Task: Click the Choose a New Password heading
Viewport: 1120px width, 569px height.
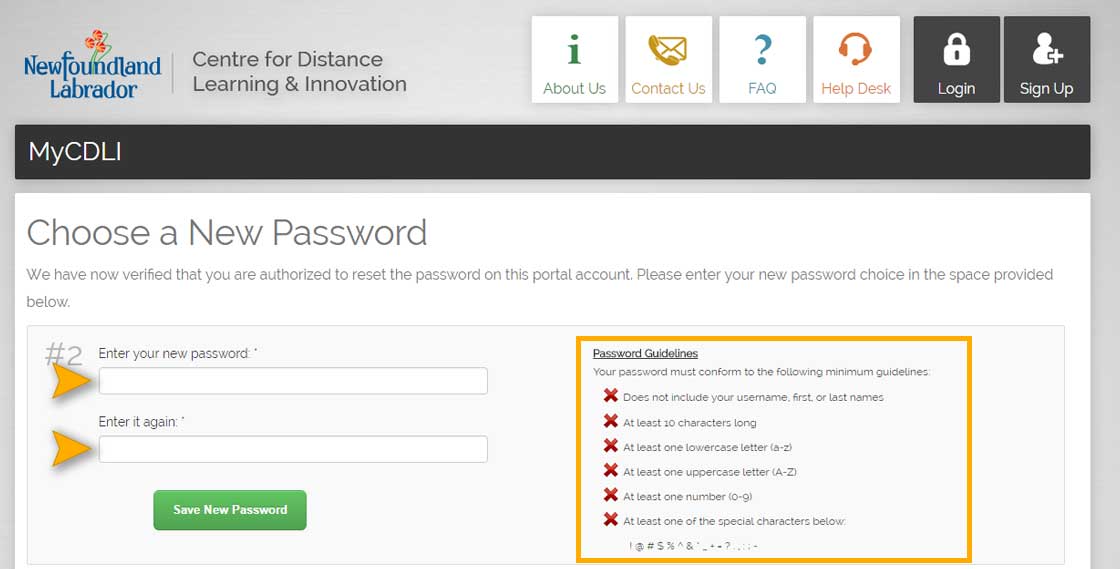Action: pos(226,233)
